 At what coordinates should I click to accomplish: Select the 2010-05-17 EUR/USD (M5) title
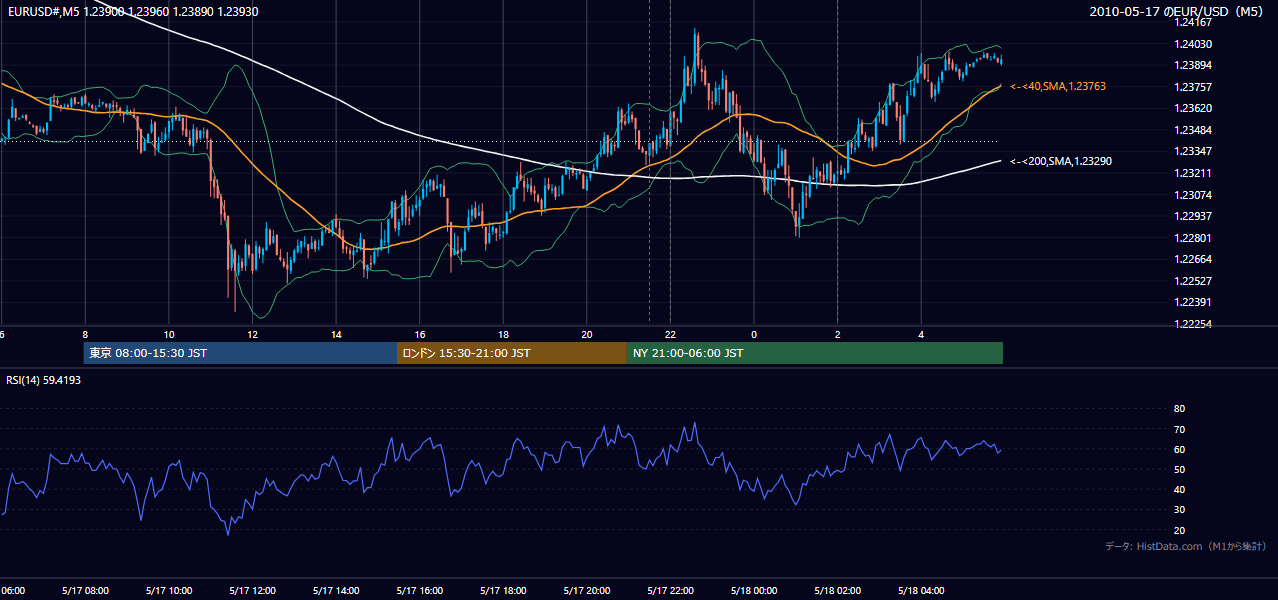(x=1178, y=12)
